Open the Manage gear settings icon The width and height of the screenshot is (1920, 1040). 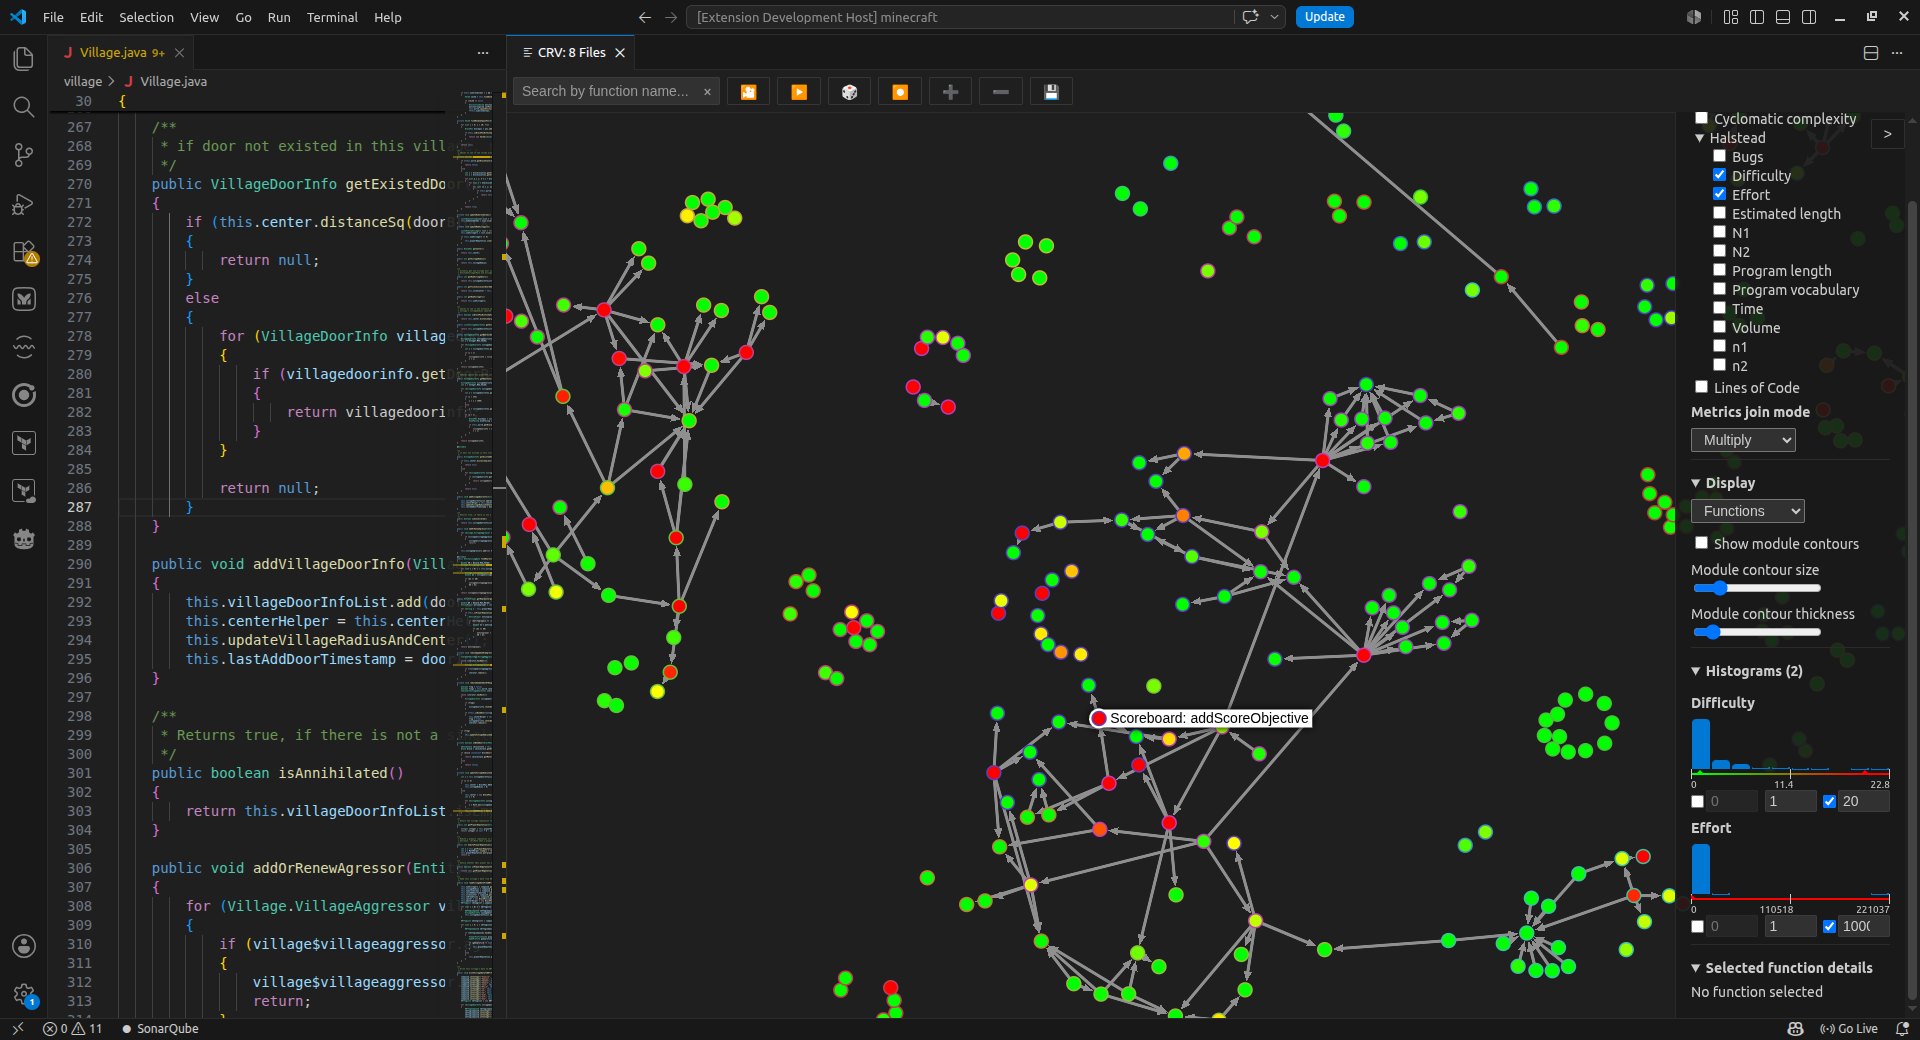[24, 994]
